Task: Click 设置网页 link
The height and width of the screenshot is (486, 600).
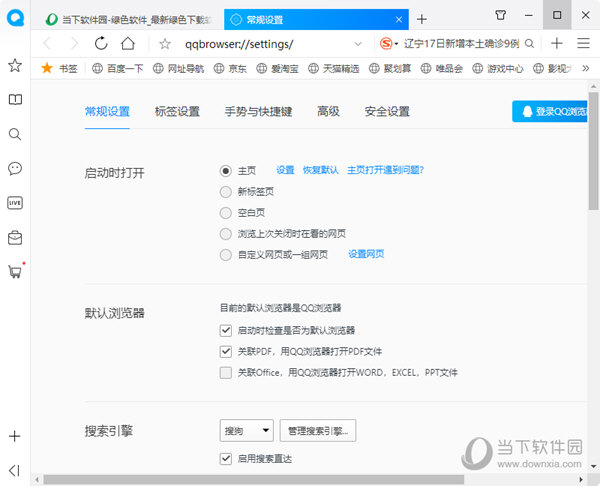Action: coord(366,254)
